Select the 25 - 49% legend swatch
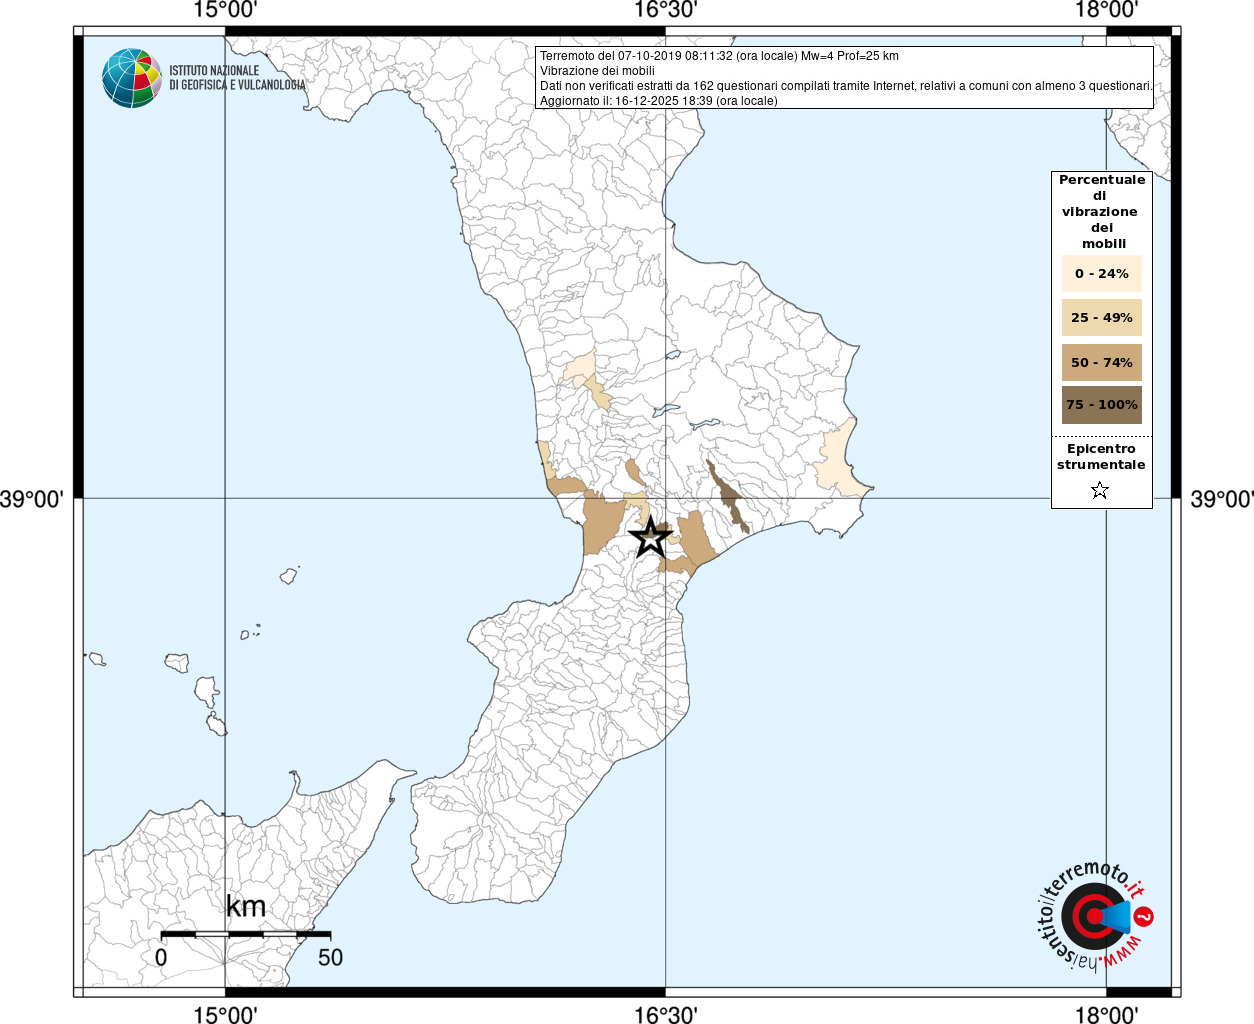 tap(1102, 317)
